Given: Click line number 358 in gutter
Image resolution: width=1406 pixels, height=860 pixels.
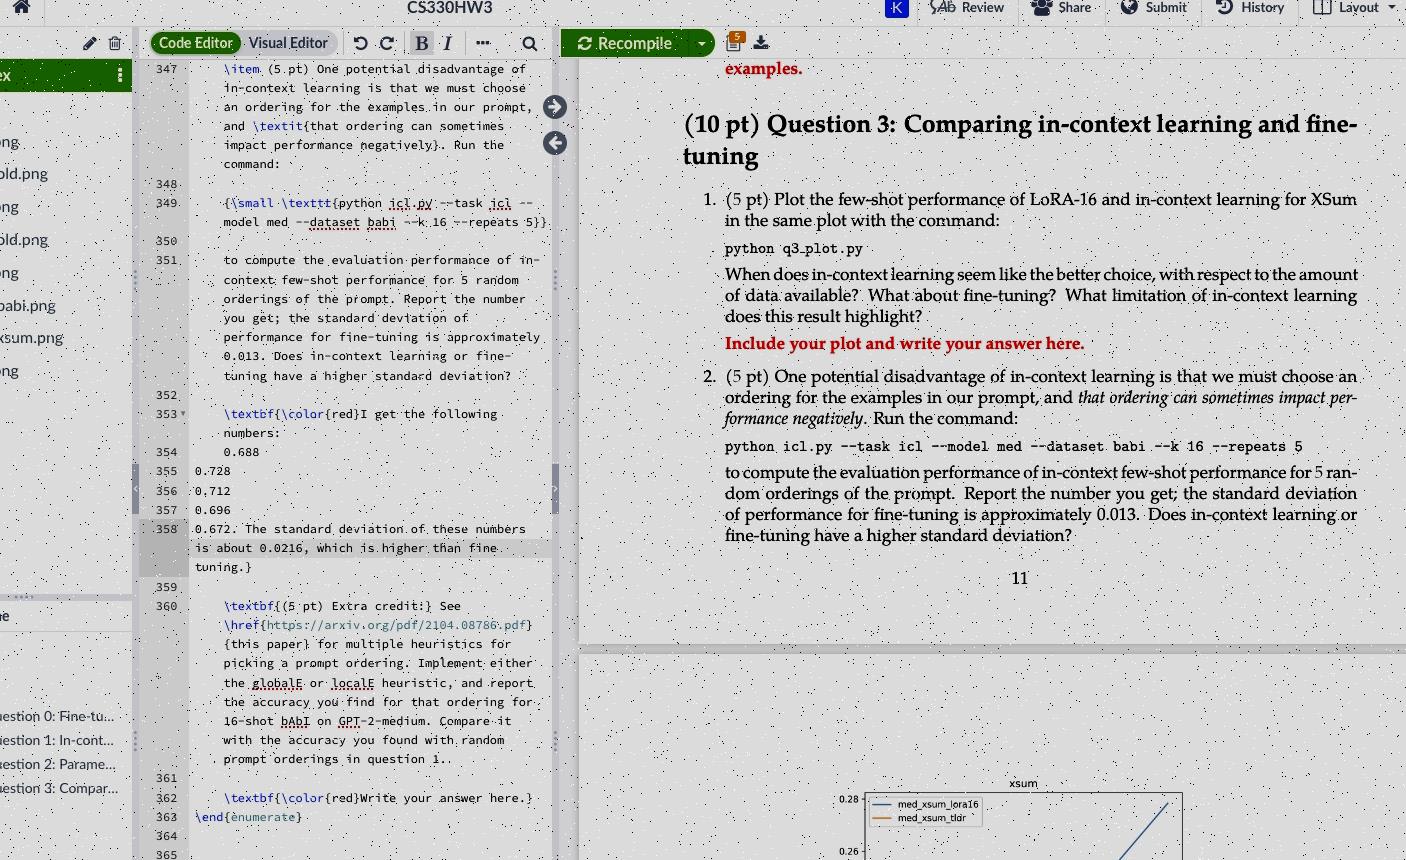Looking at the screenshot, I should pos(166,529).
